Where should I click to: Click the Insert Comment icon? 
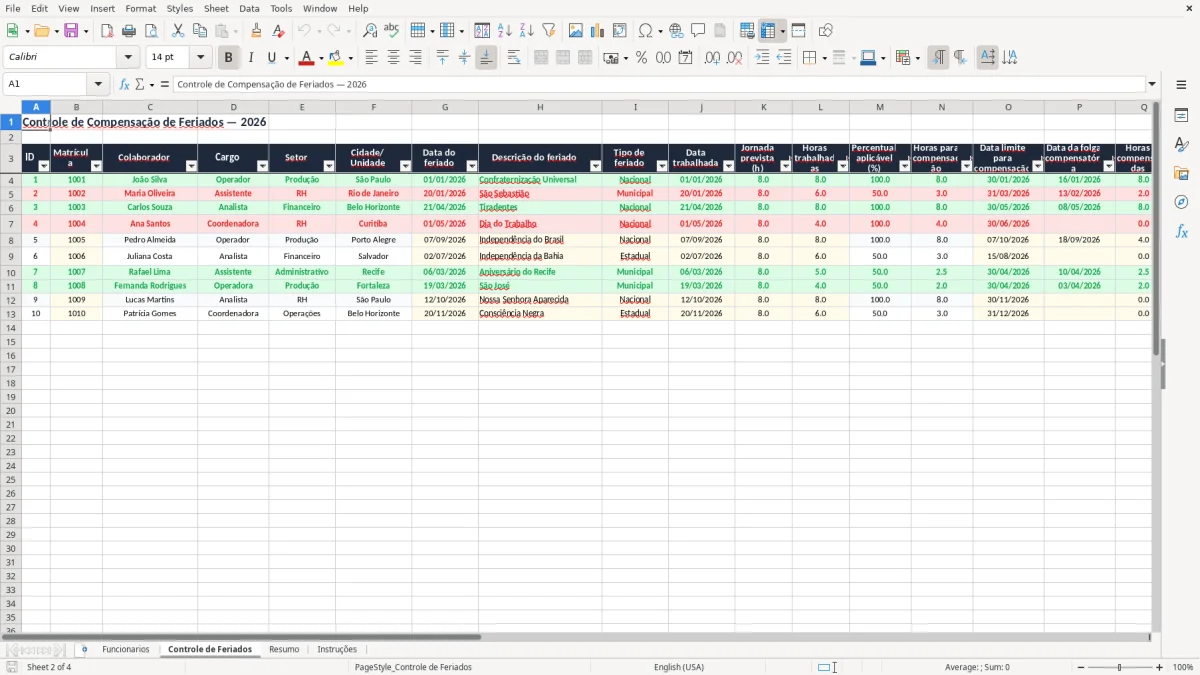pyautogui.click(x=699, y=31)
